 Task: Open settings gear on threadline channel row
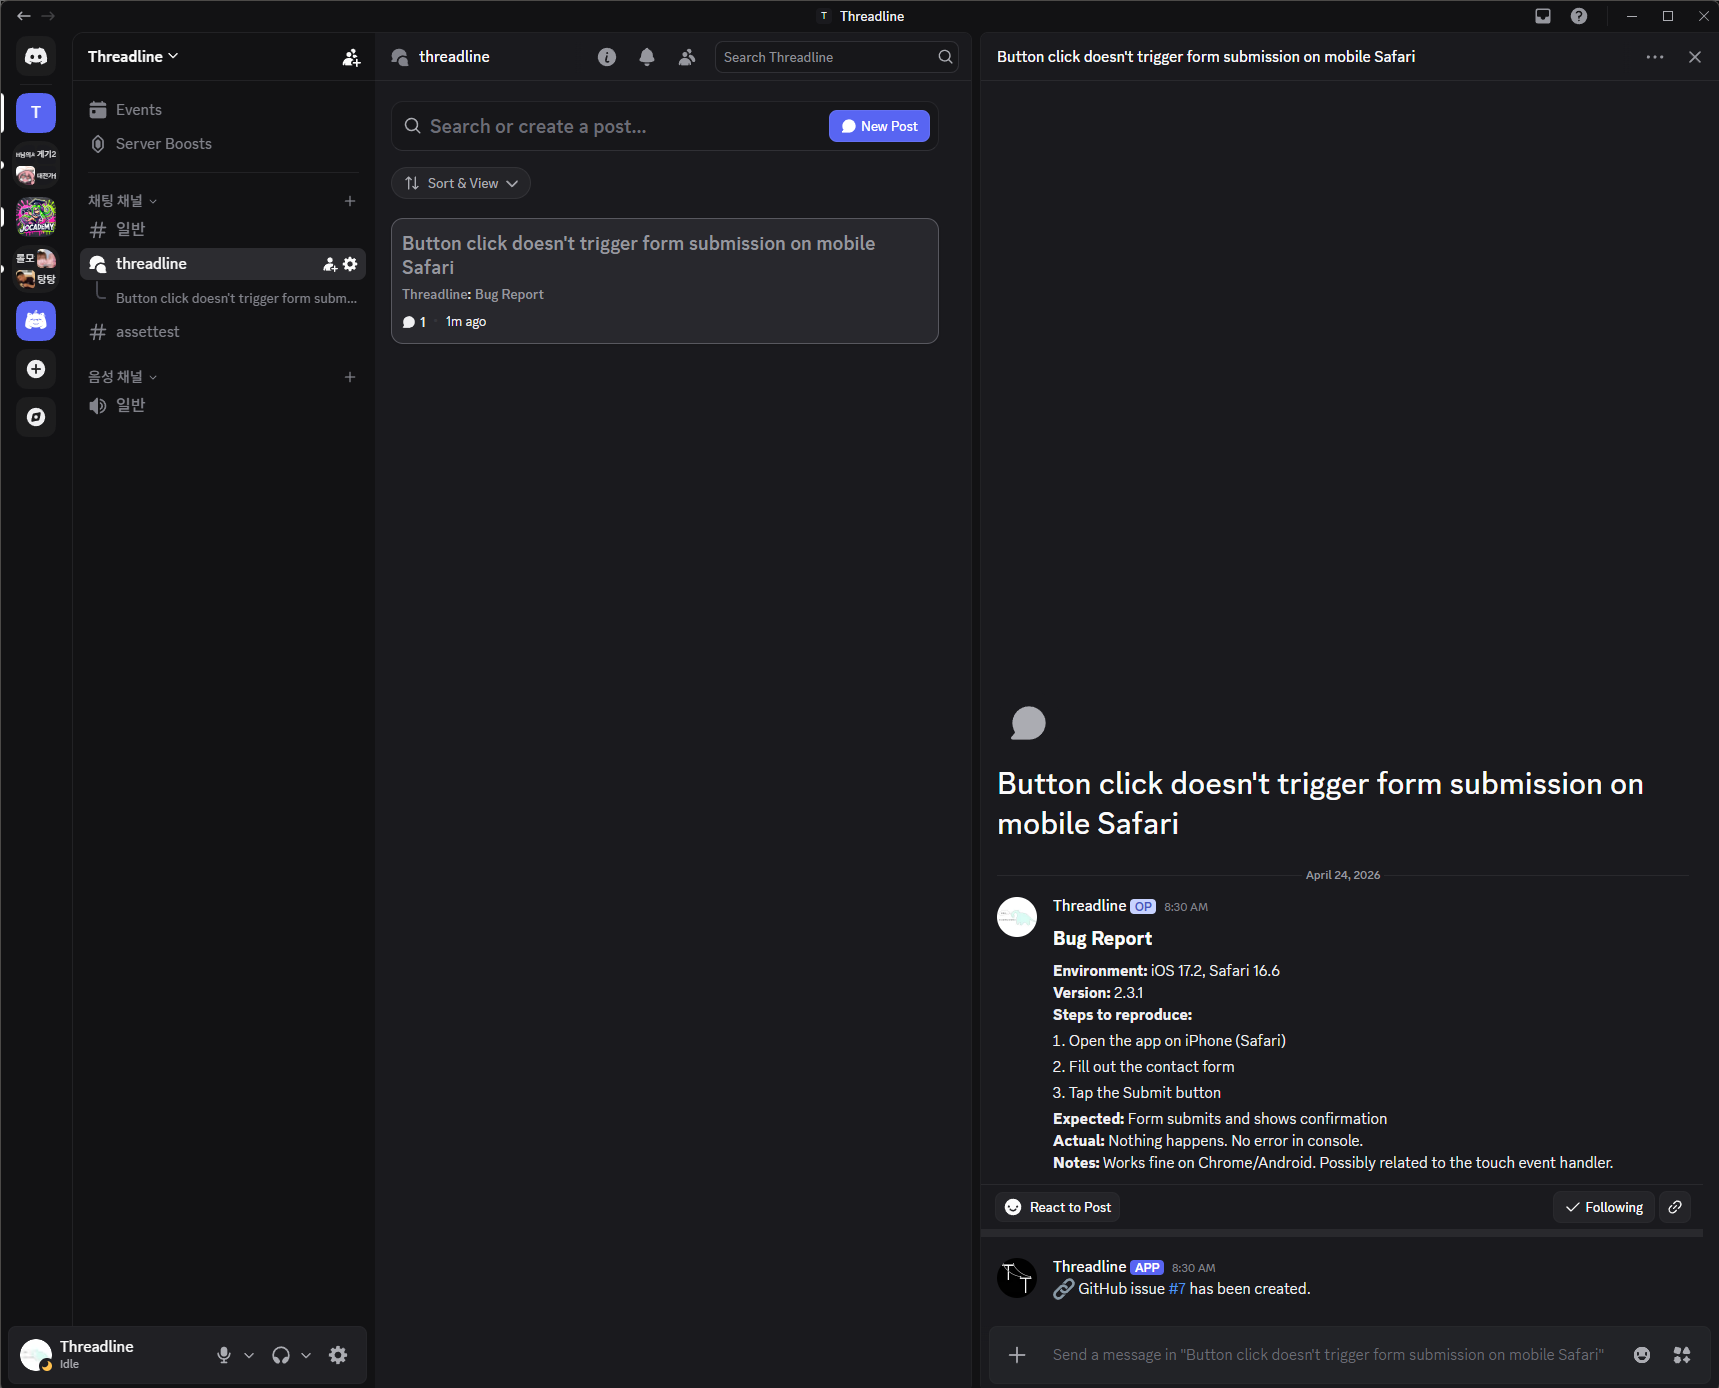(x=350, y=264)
